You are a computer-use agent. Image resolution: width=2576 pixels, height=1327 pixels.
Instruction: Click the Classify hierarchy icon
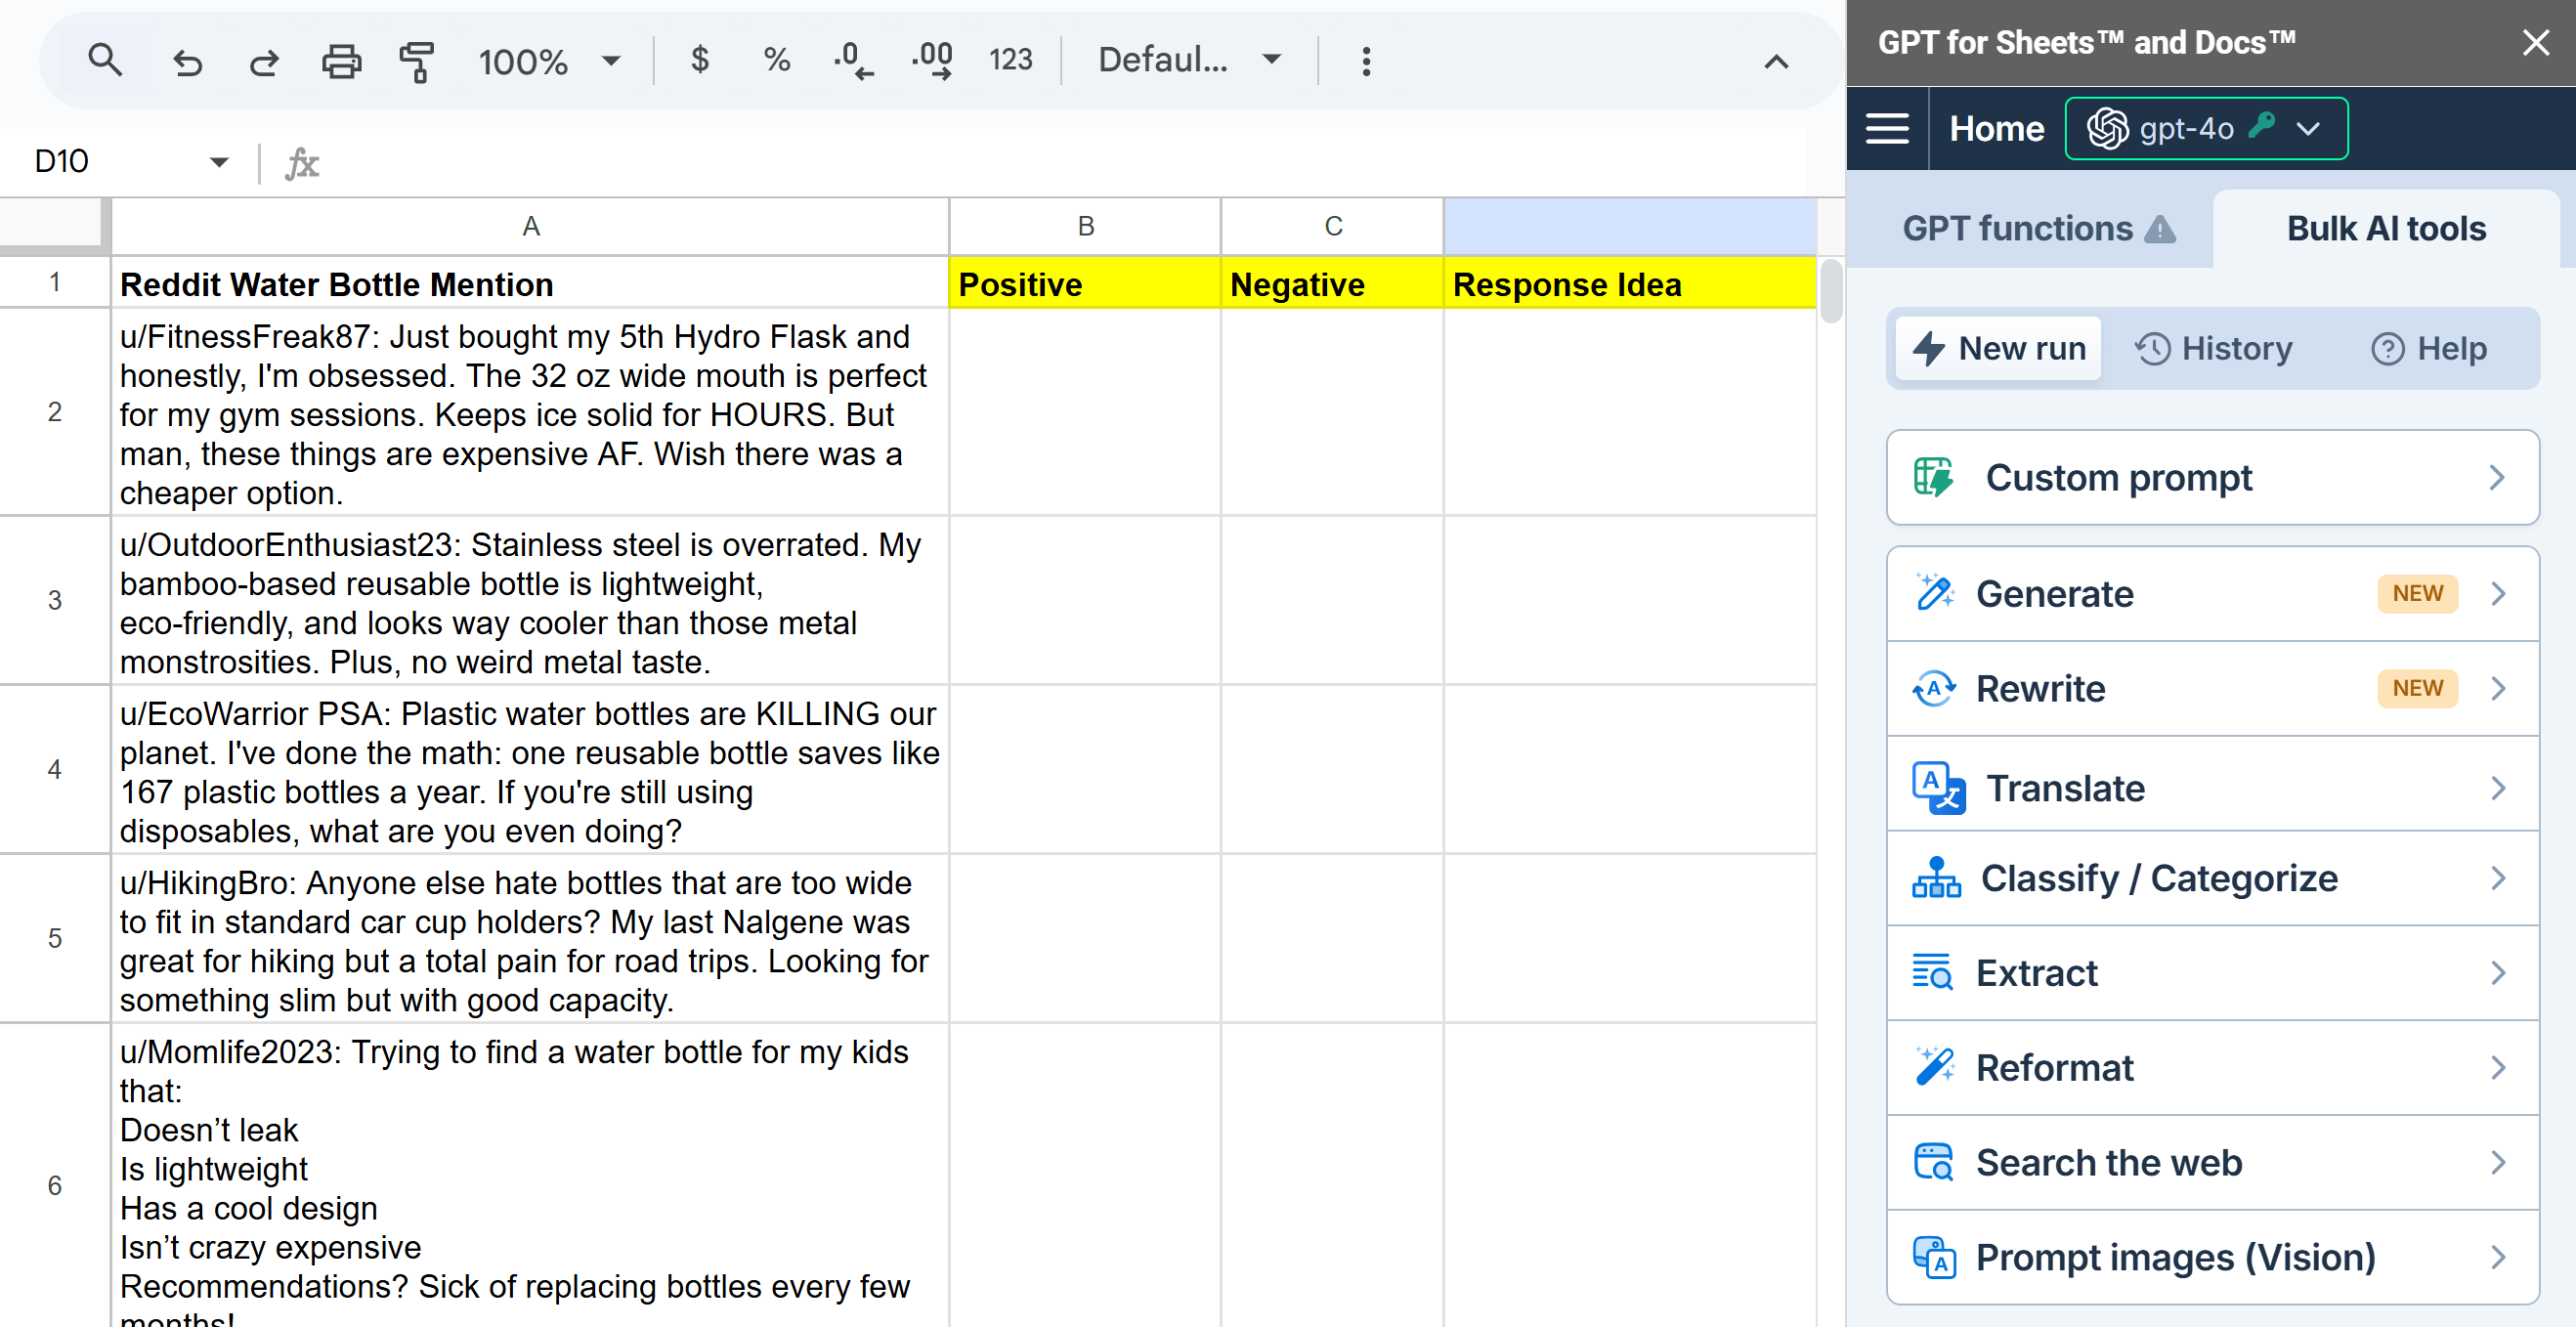tap(1936, 878)
